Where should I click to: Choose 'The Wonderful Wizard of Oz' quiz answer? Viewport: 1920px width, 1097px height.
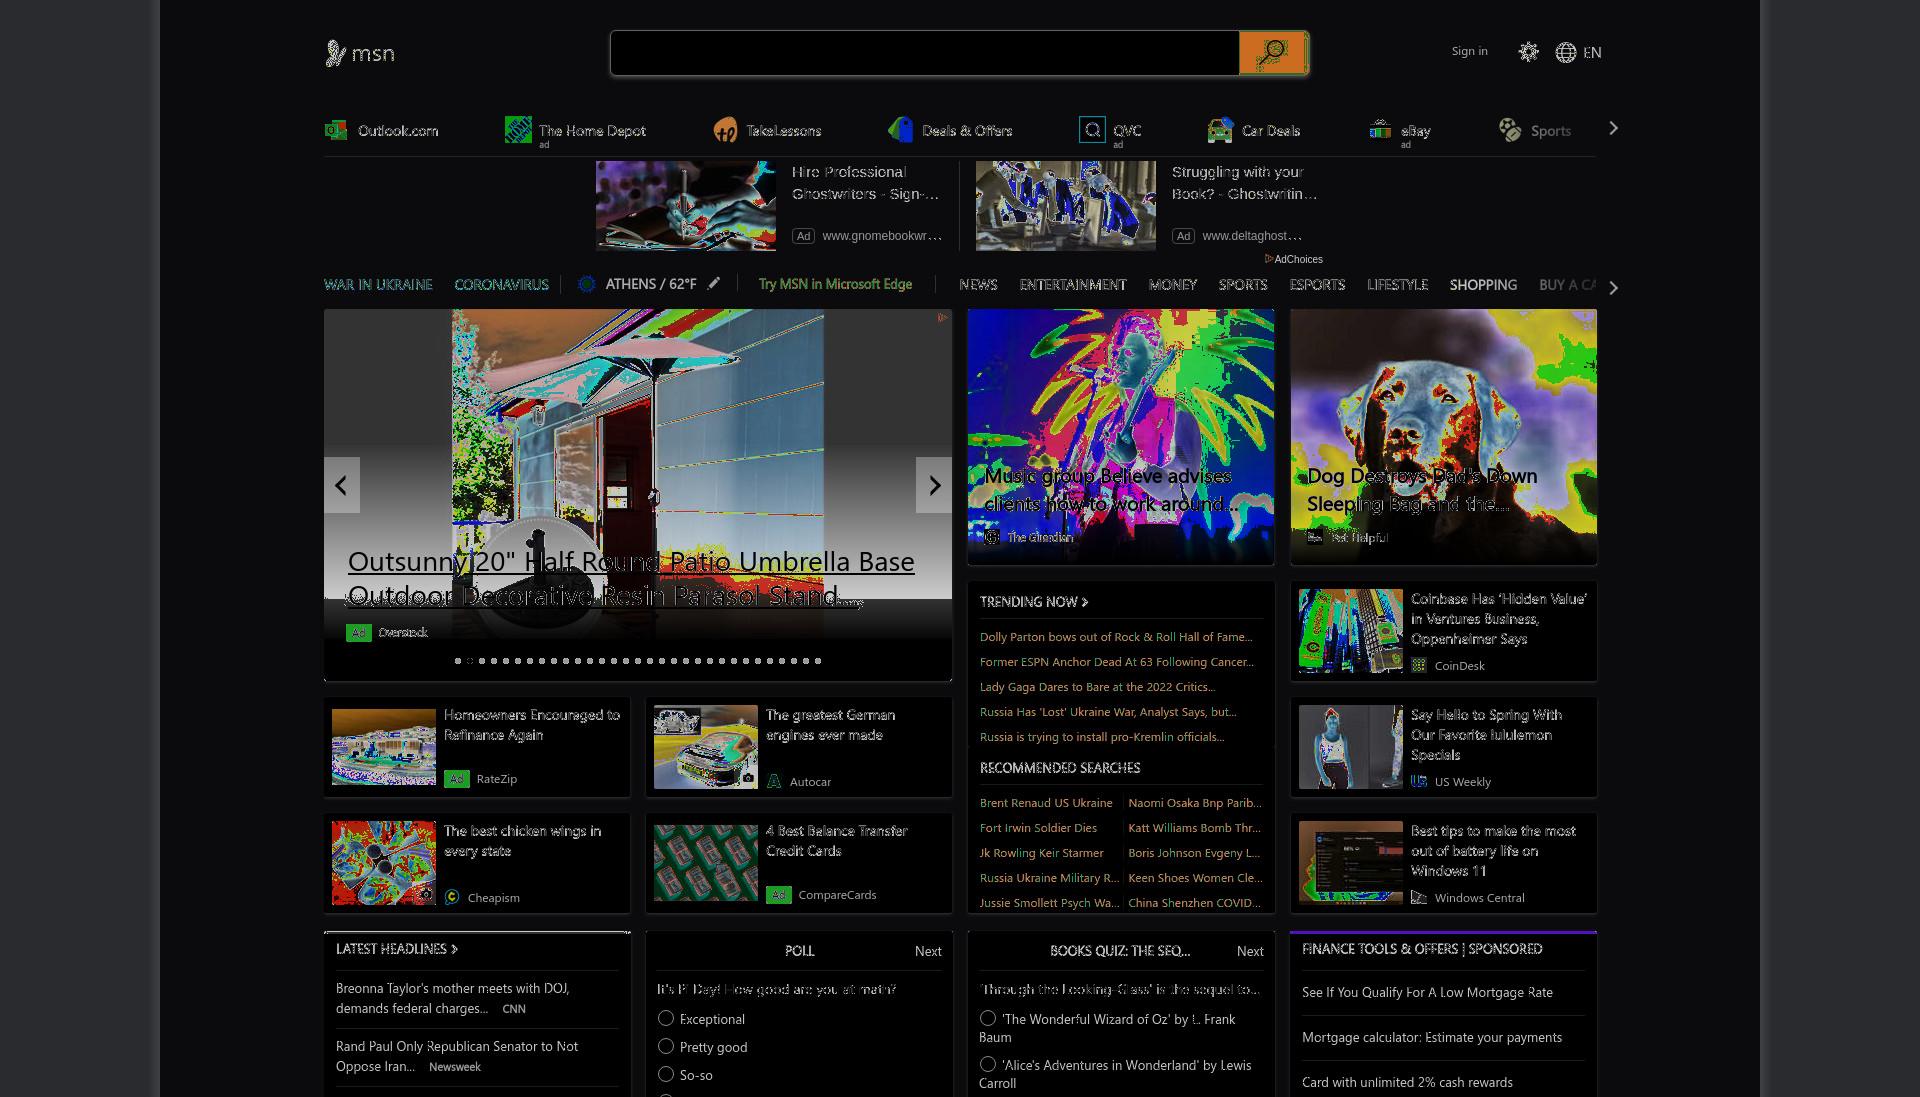pos(988,1018)
